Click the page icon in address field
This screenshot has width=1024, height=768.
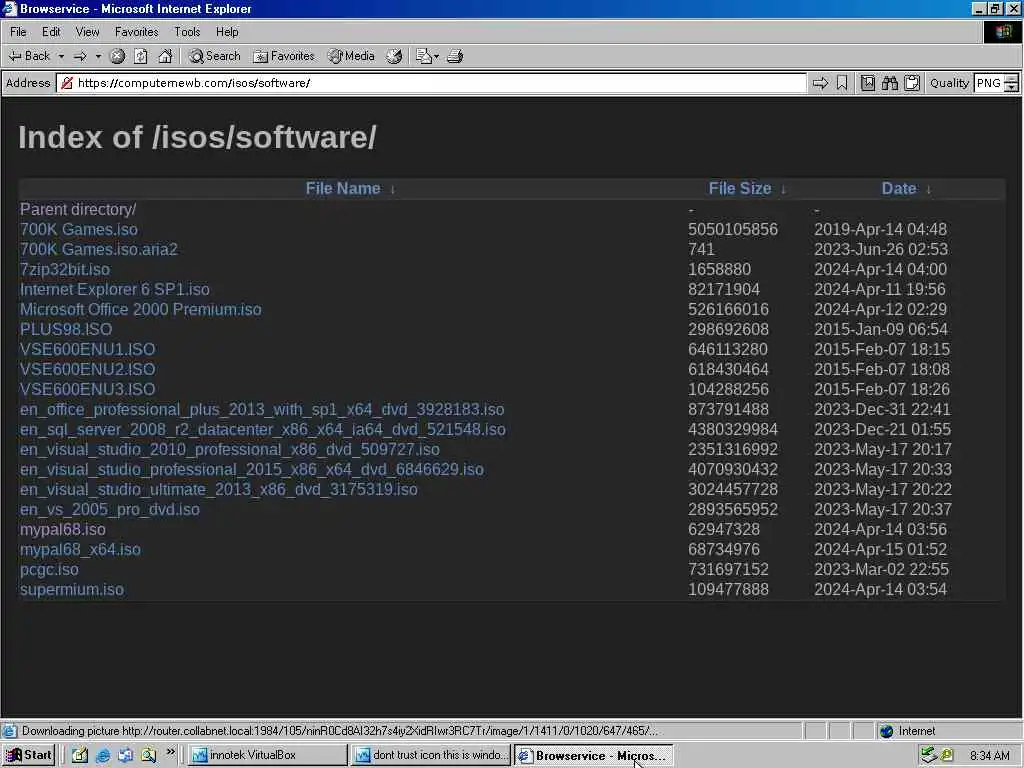(x=67, y=83)
